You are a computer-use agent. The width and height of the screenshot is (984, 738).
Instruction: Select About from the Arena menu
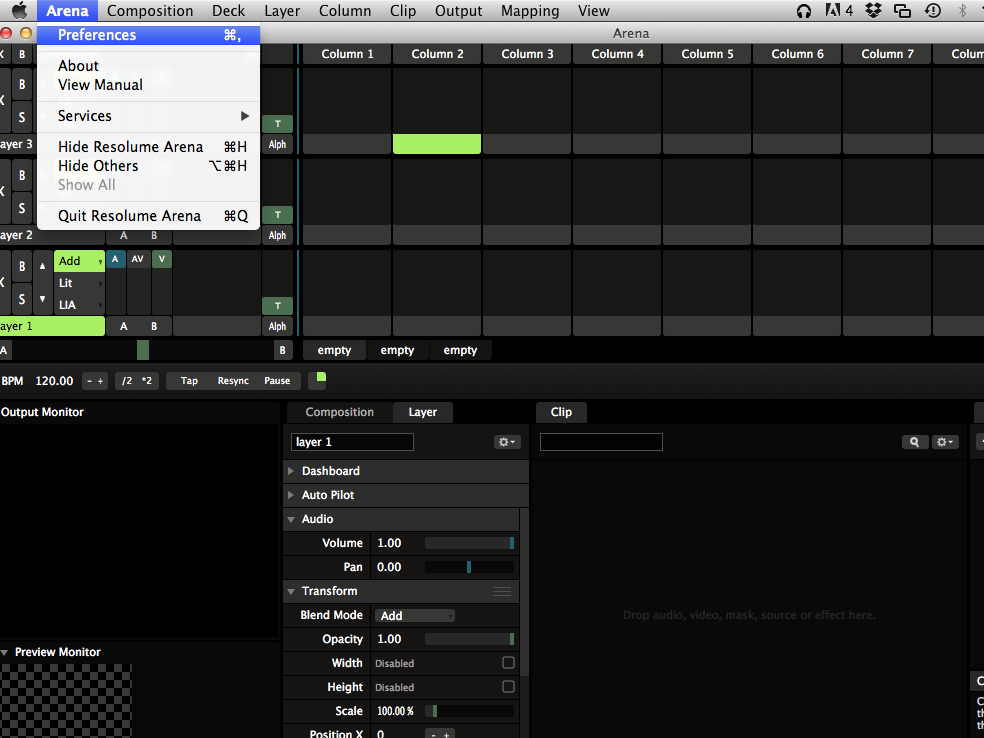(x=78, y=66)
